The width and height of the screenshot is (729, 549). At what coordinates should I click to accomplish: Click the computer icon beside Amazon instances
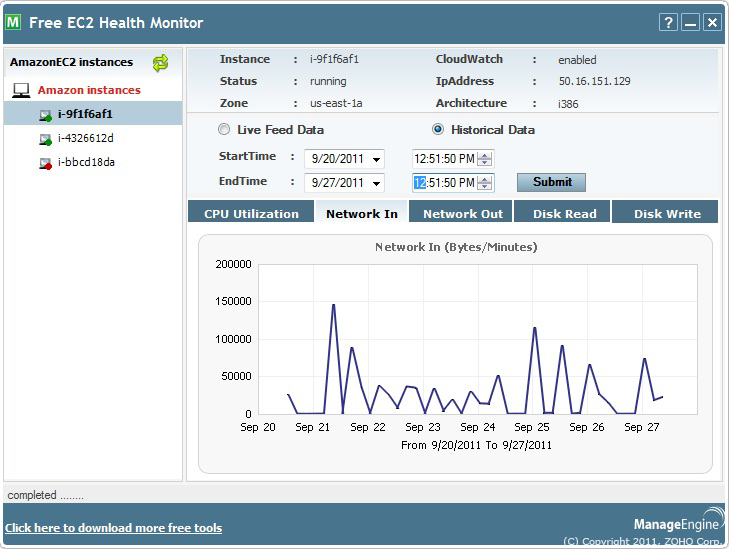click(x=21, y=90)
